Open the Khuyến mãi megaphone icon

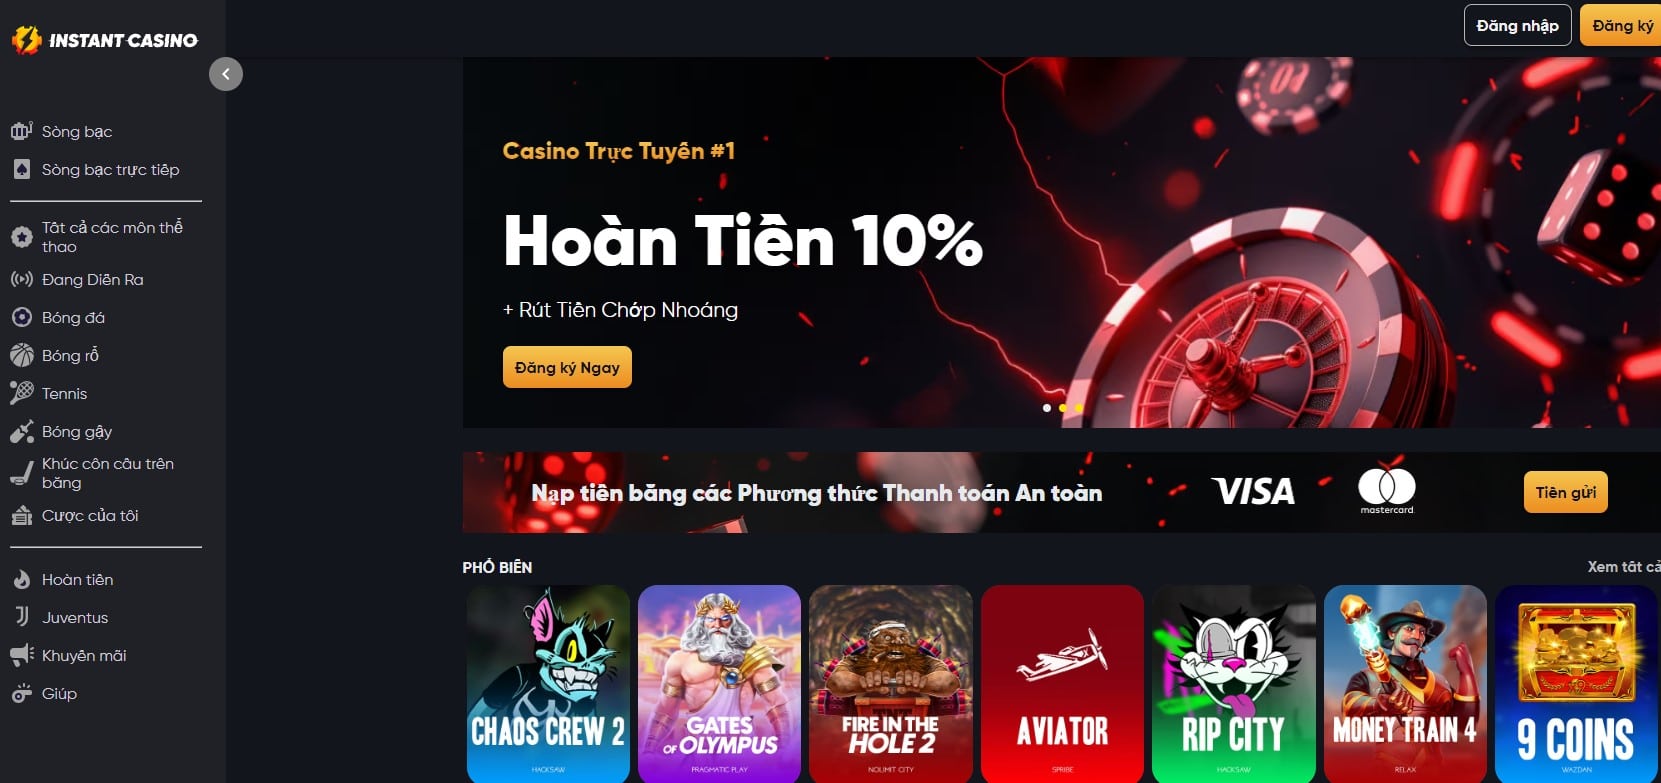point(21,655)
